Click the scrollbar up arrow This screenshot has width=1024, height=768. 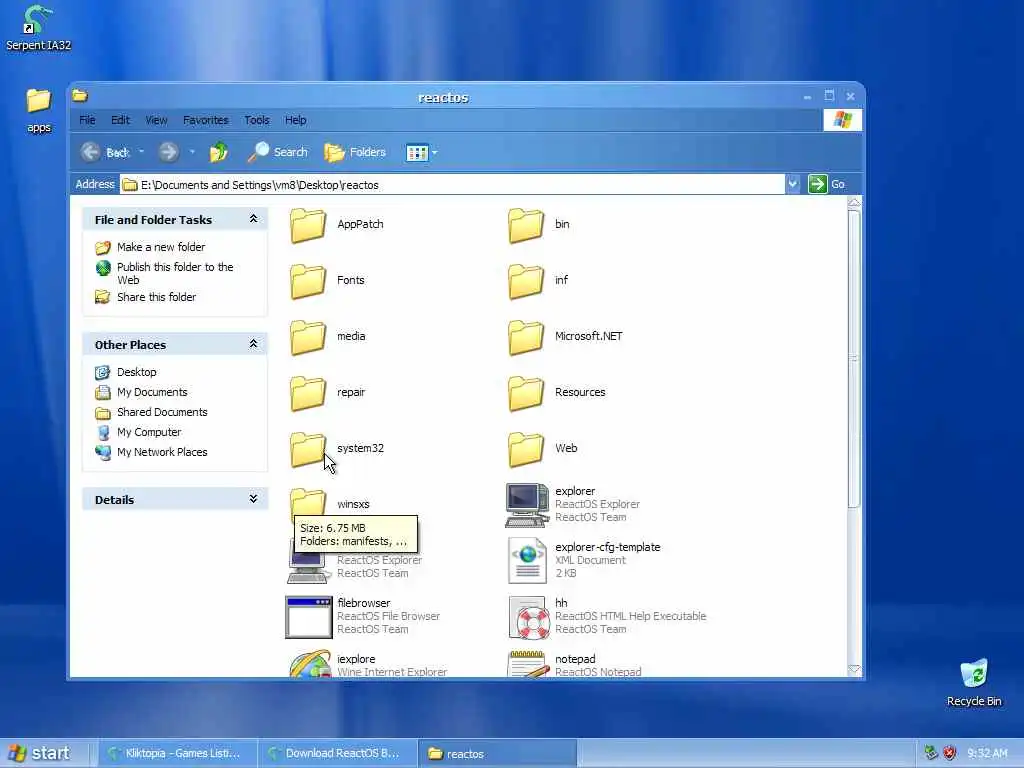click(854, 203)
